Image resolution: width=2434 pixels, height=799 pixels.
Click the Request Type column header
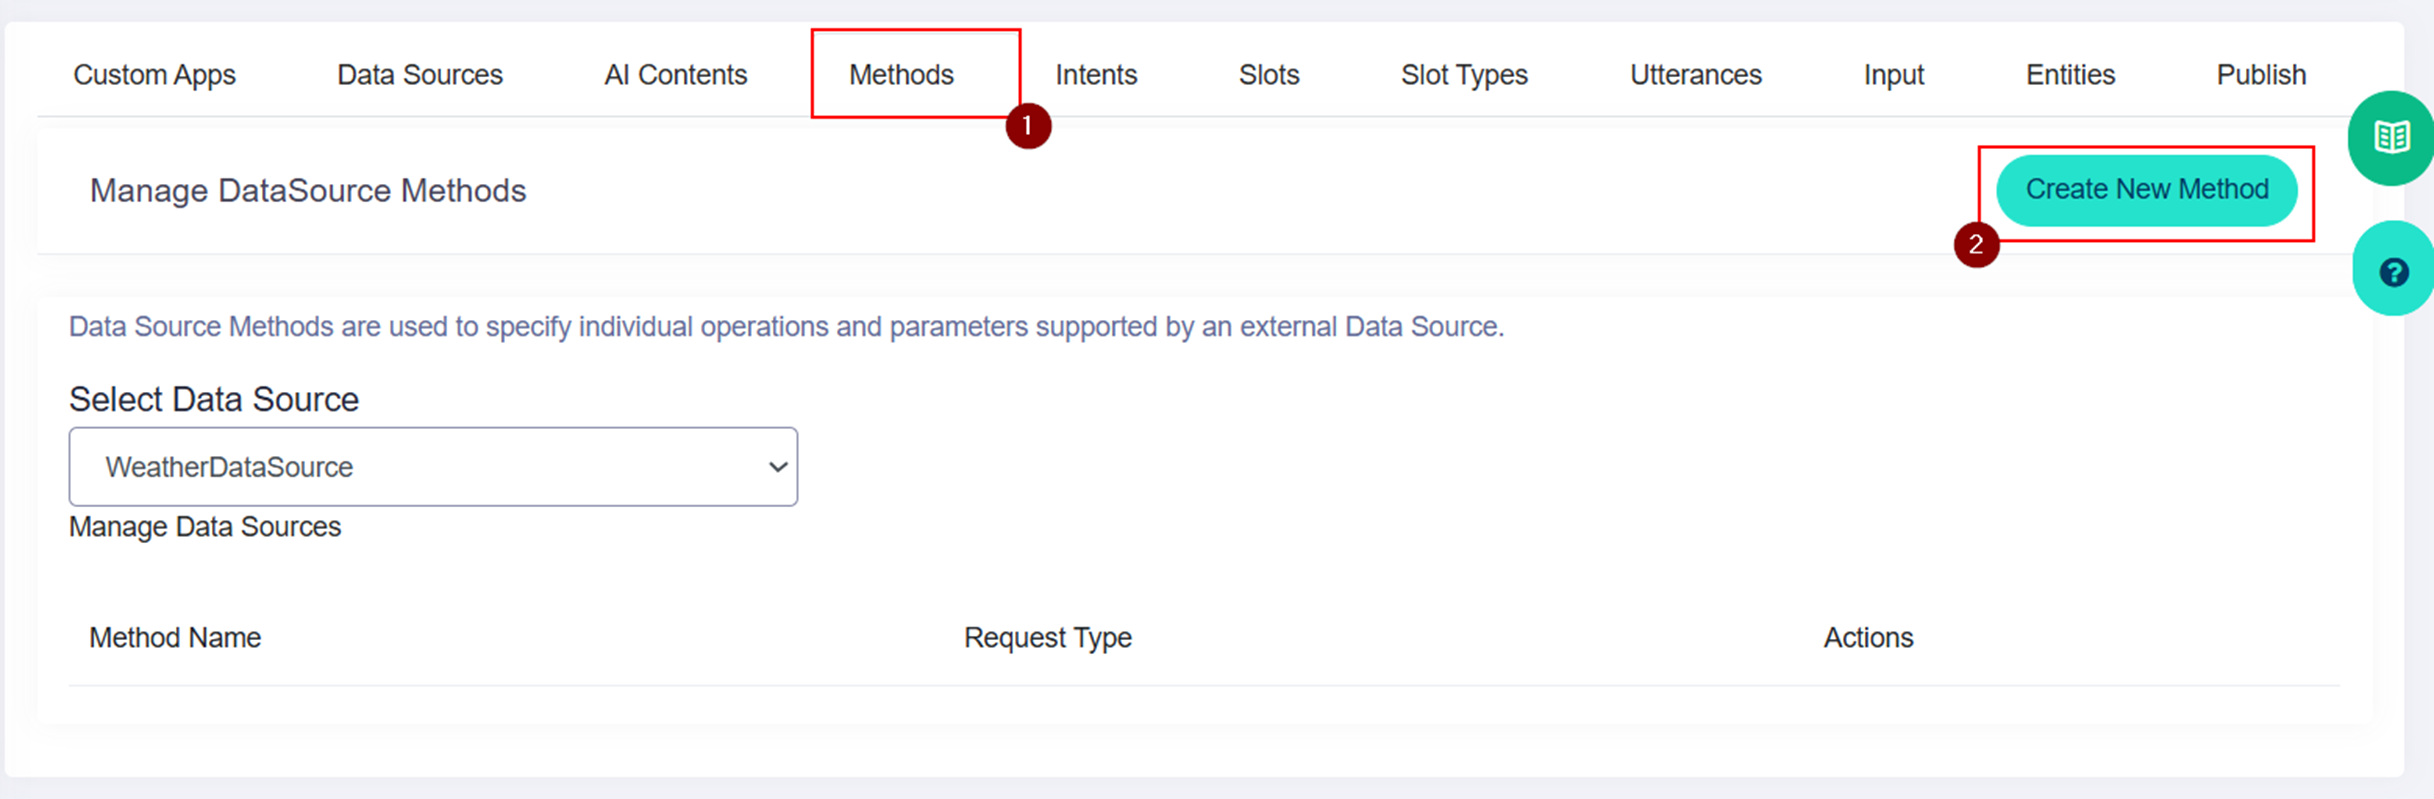click(1047, 638)
